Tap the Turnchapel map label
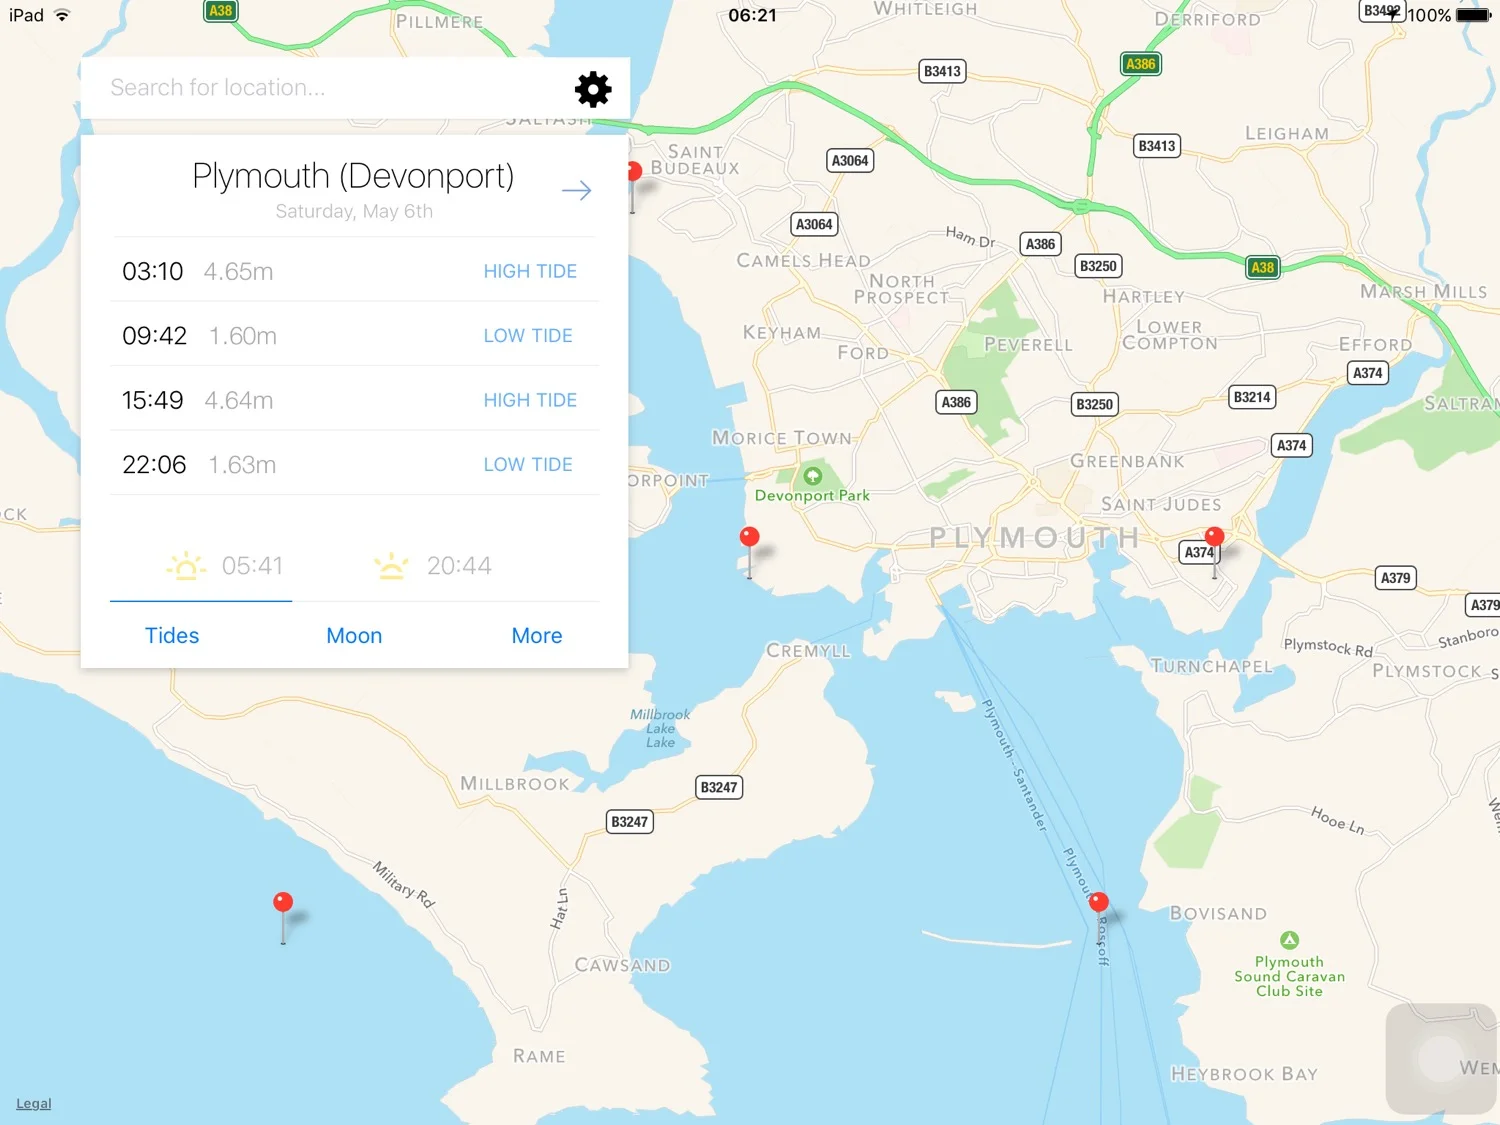 [x=1212, y=666]
